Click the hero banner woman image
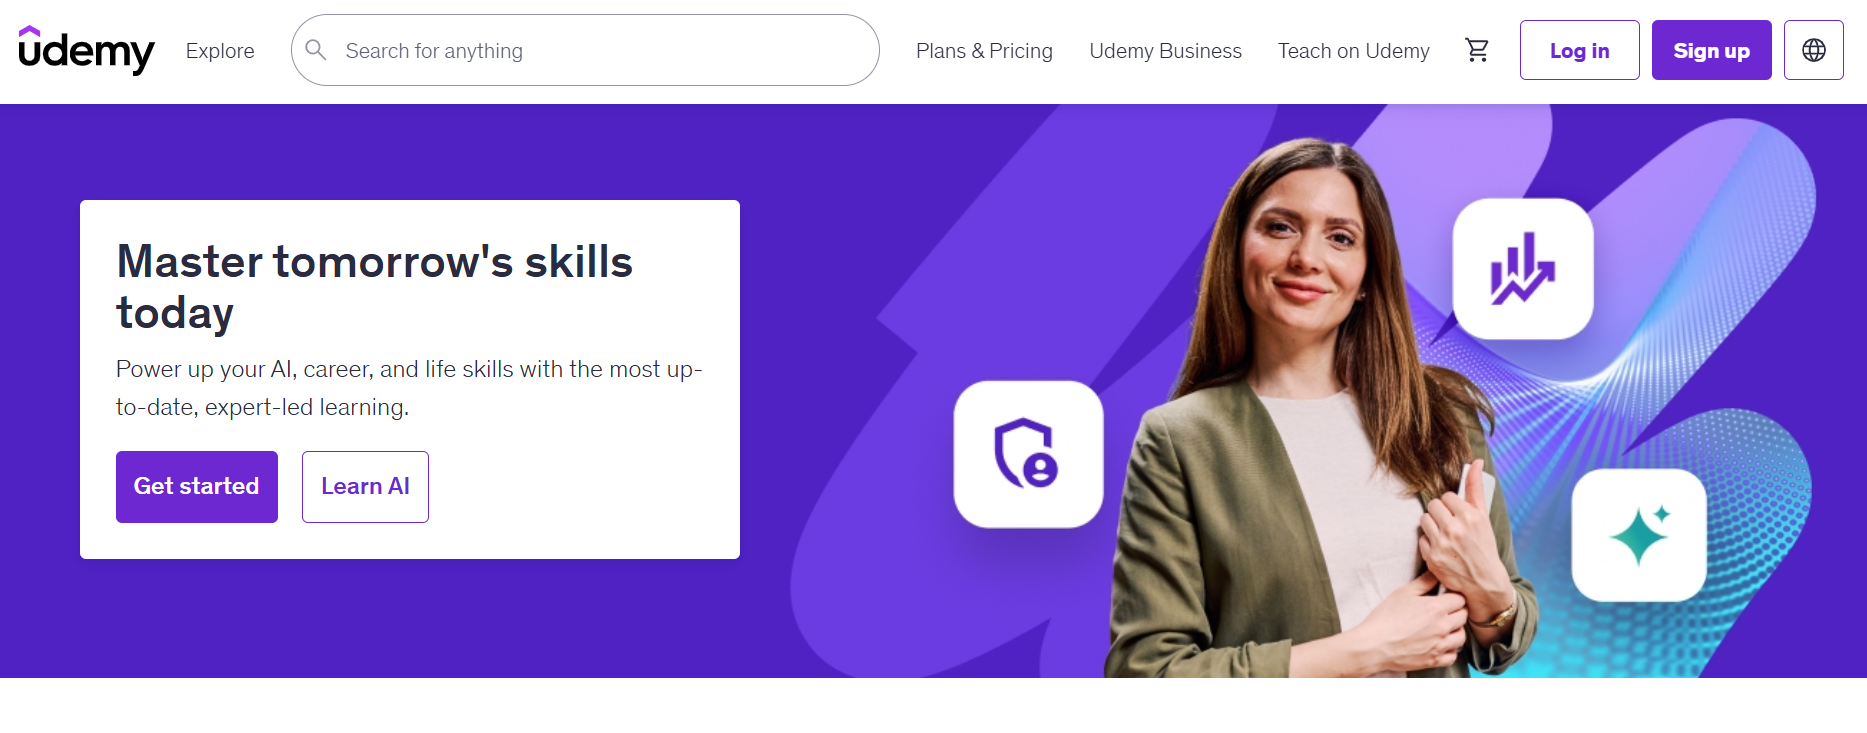 coord(1320,410)
